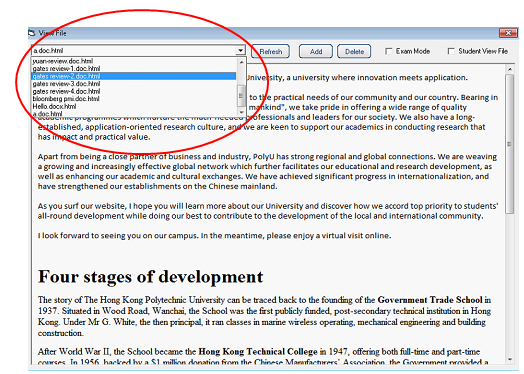Click the View File window icon
Screen dimensions: 524x374
click(x=32, y=33)
